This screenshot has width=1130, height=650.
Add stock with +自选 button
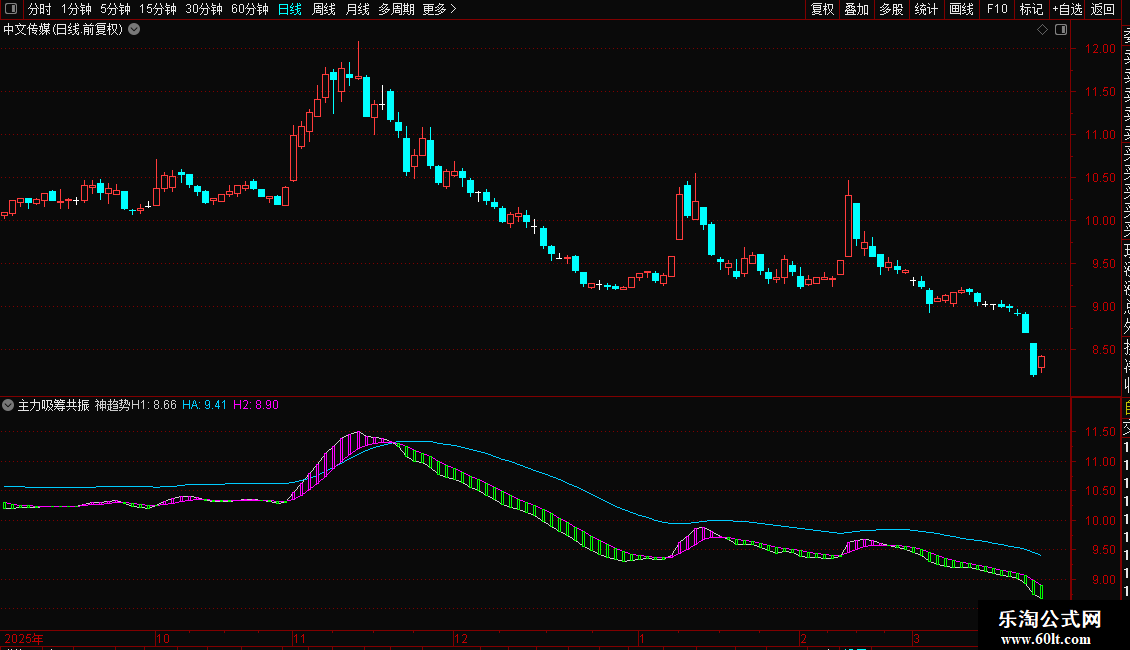1068,9
